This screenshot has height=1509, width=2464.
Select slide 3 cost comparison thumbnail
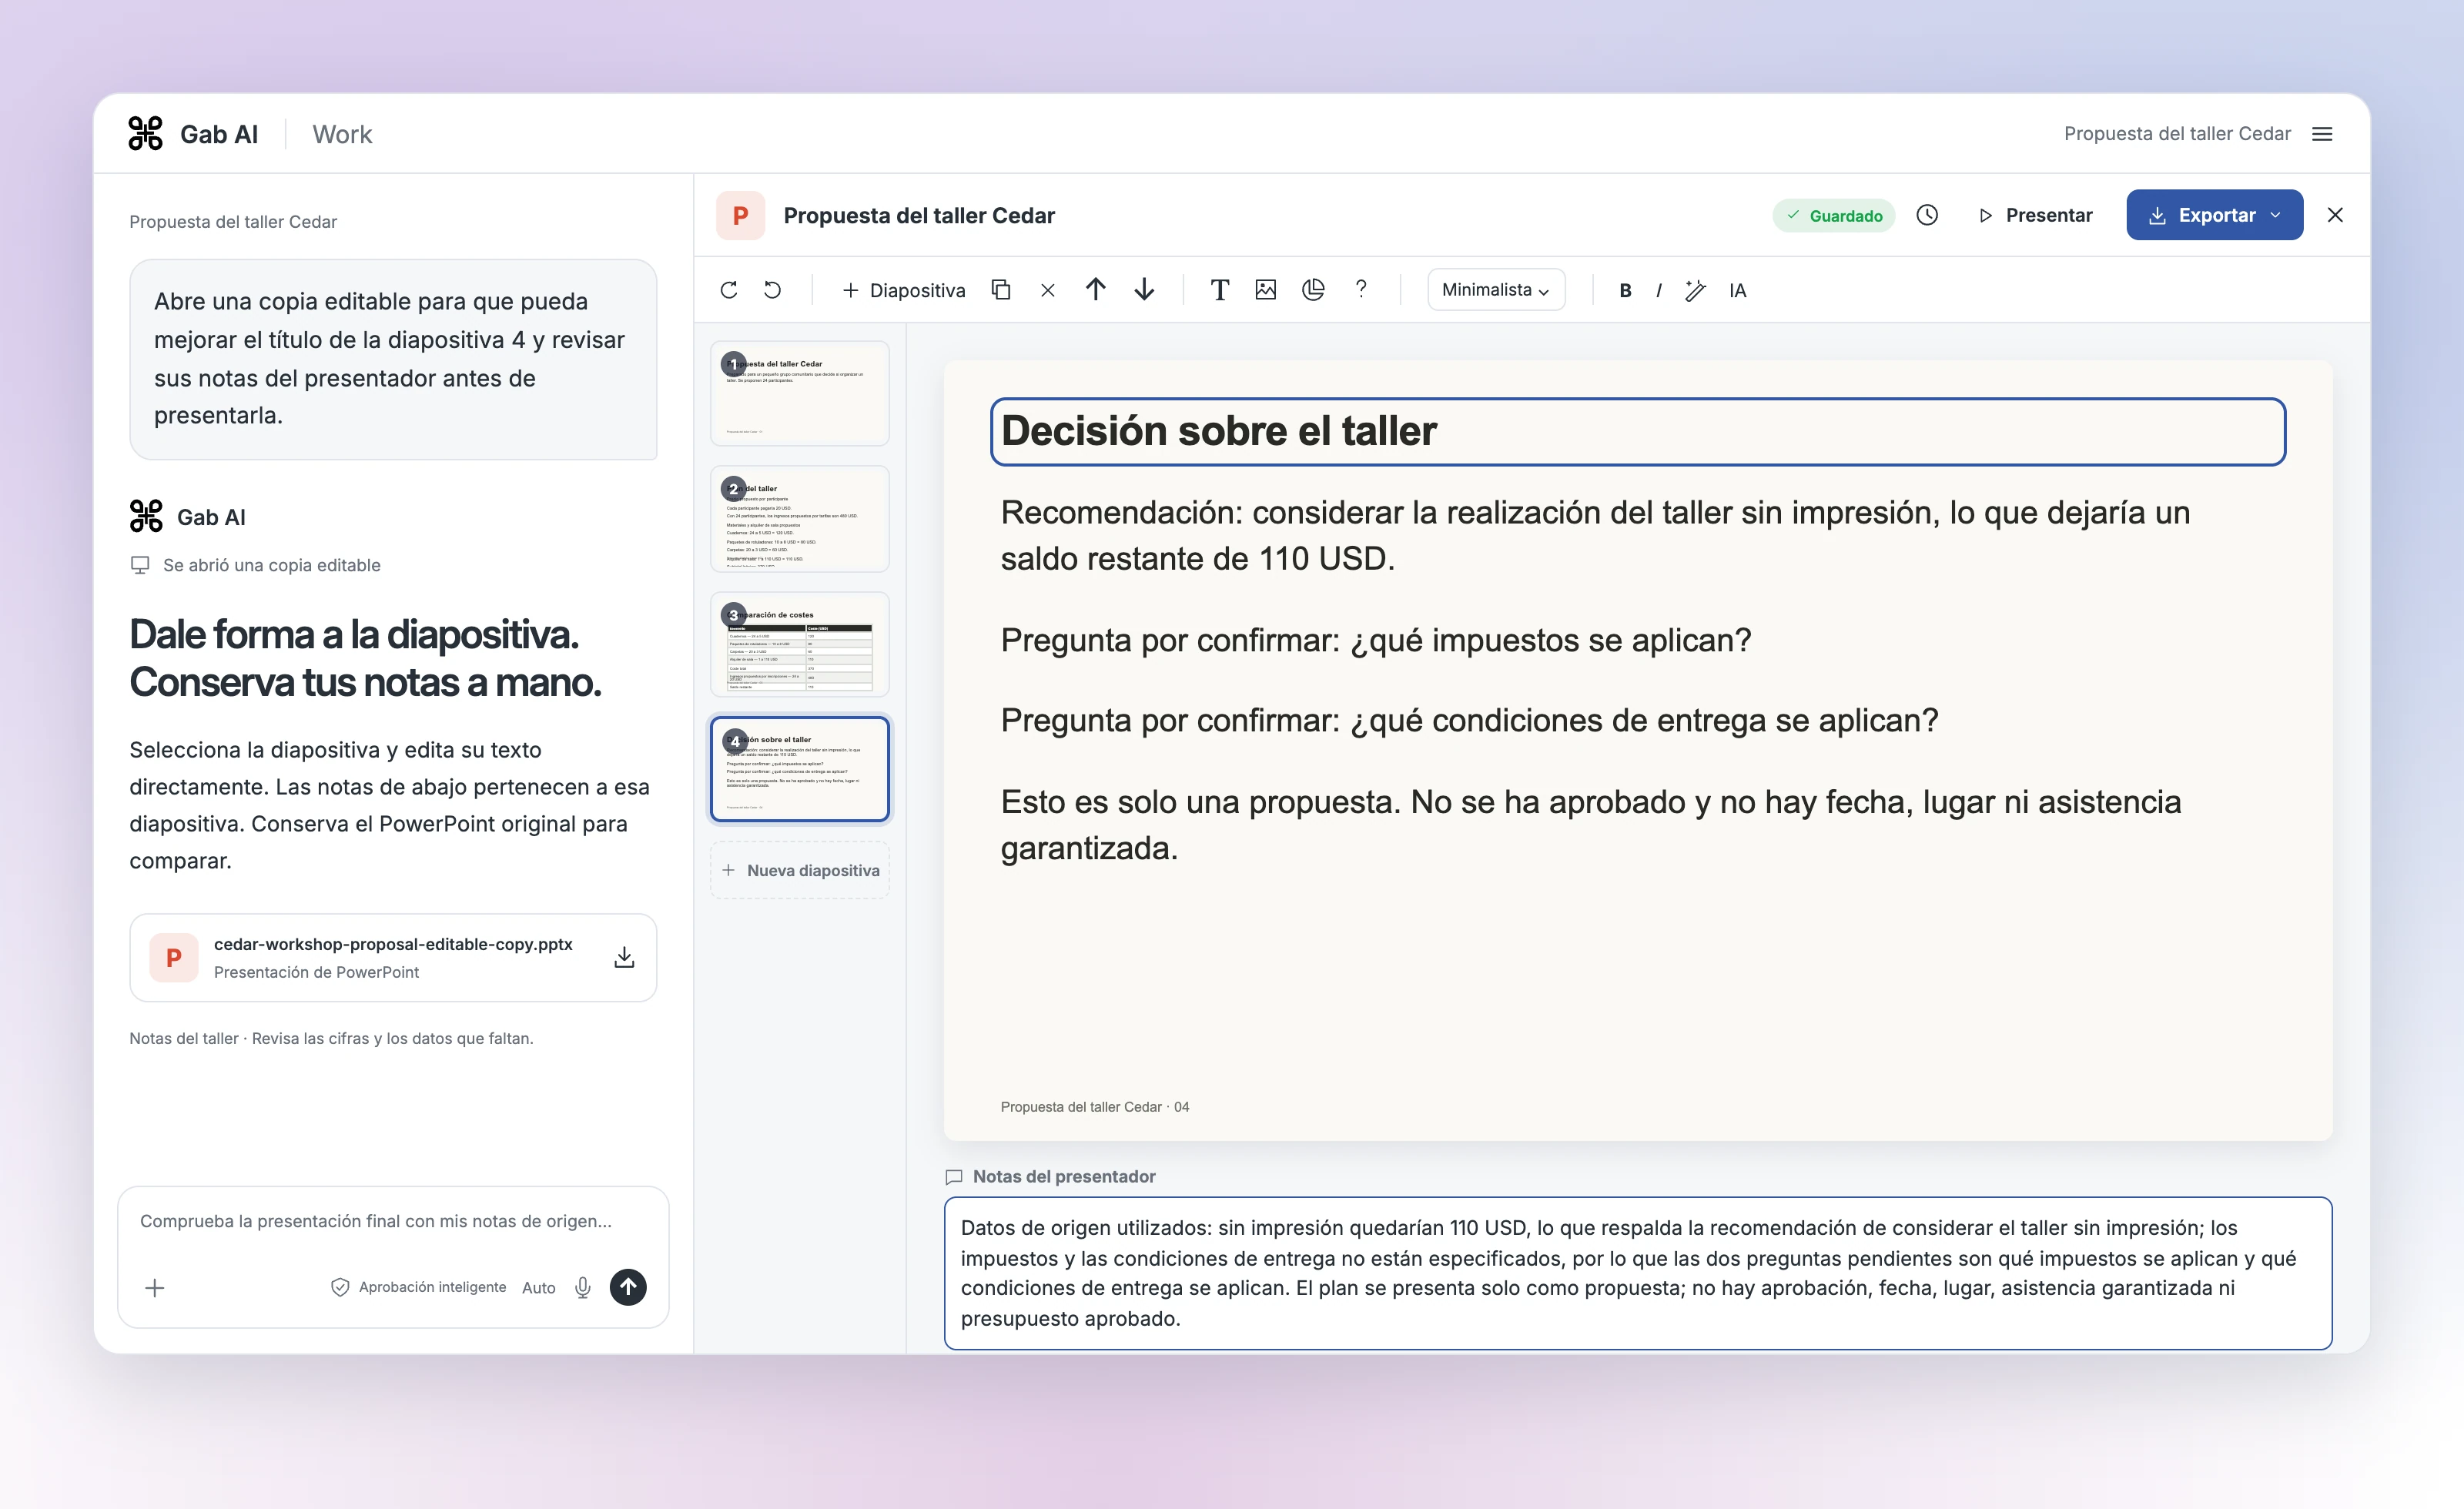[799, 644]
